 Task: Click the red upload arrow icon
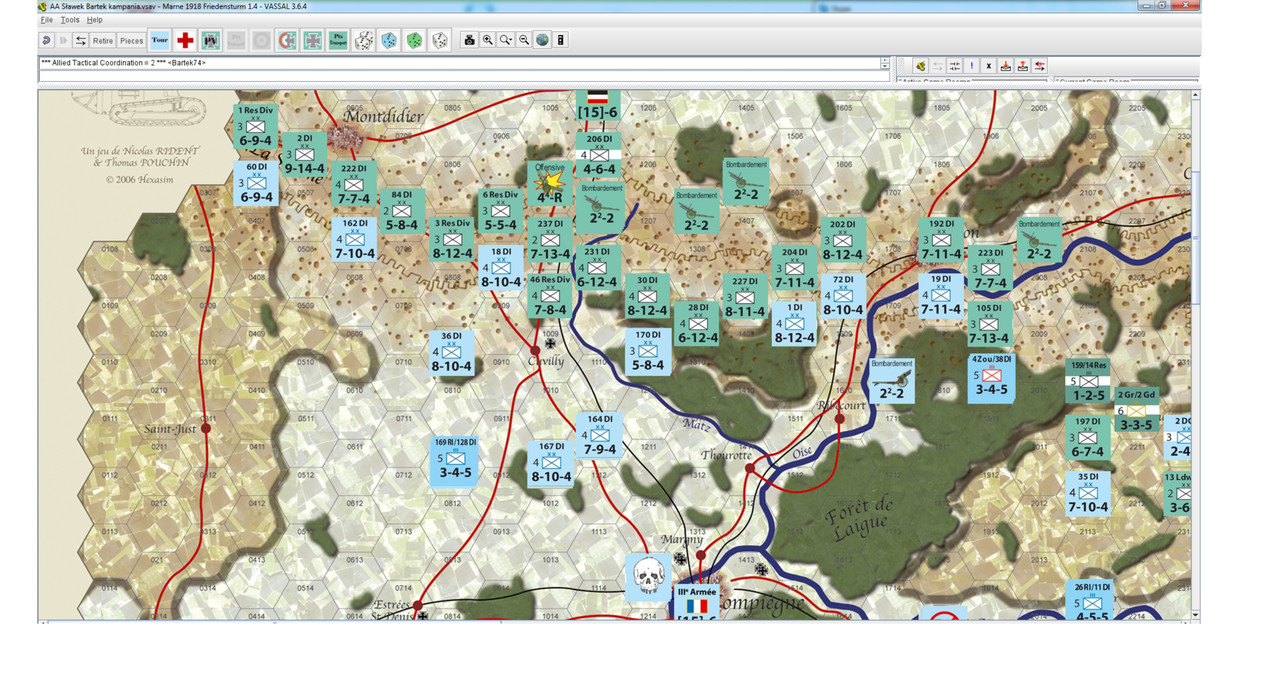(x=1023, y=66)
